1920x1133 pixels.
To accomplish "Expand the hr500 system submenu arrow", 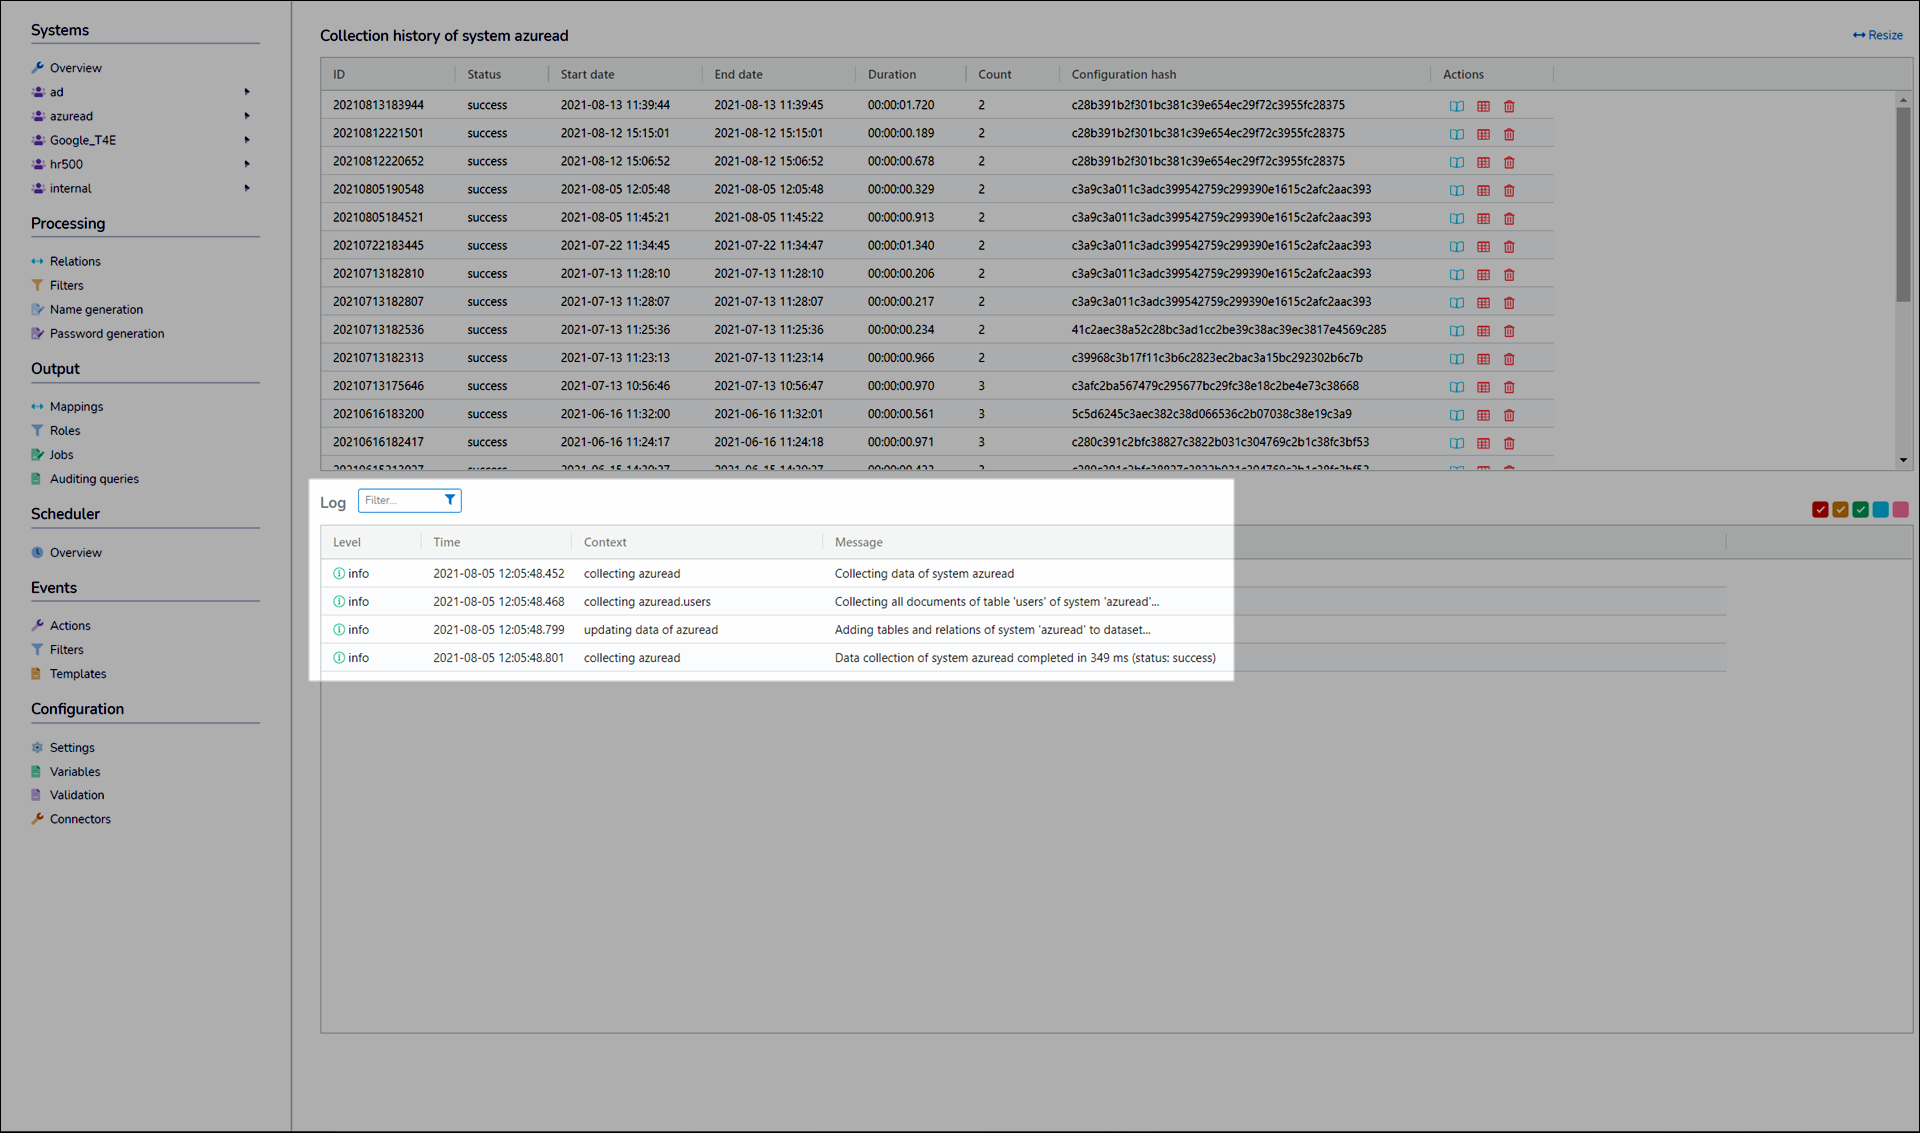I will tap(247, 164).
